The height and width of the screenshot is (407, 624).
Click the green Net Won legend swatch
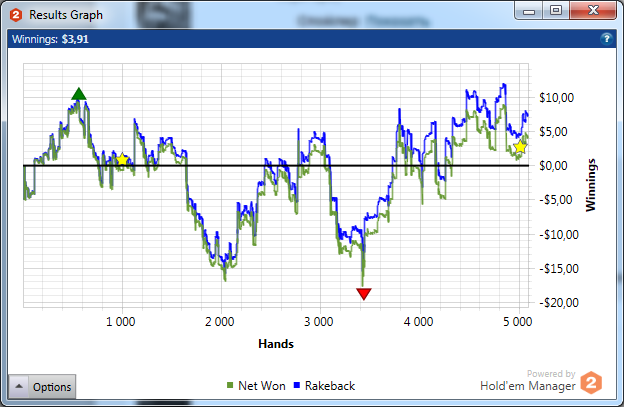[230, 385]
